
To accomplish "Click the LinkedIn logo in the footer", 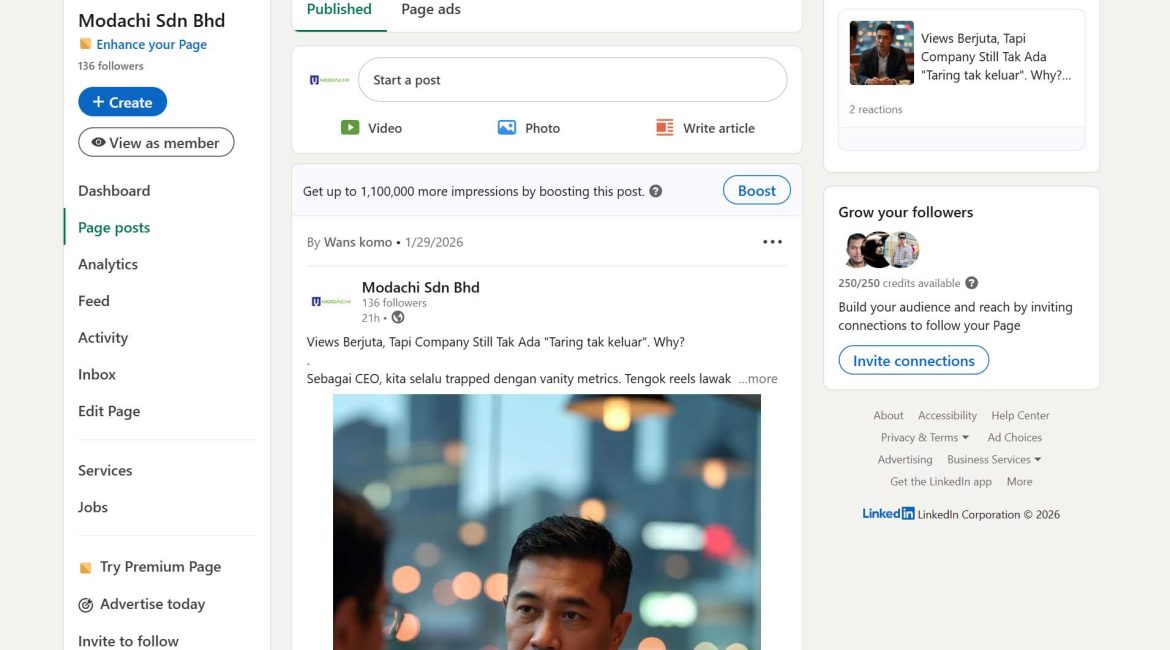I will [x=887, y=513].
